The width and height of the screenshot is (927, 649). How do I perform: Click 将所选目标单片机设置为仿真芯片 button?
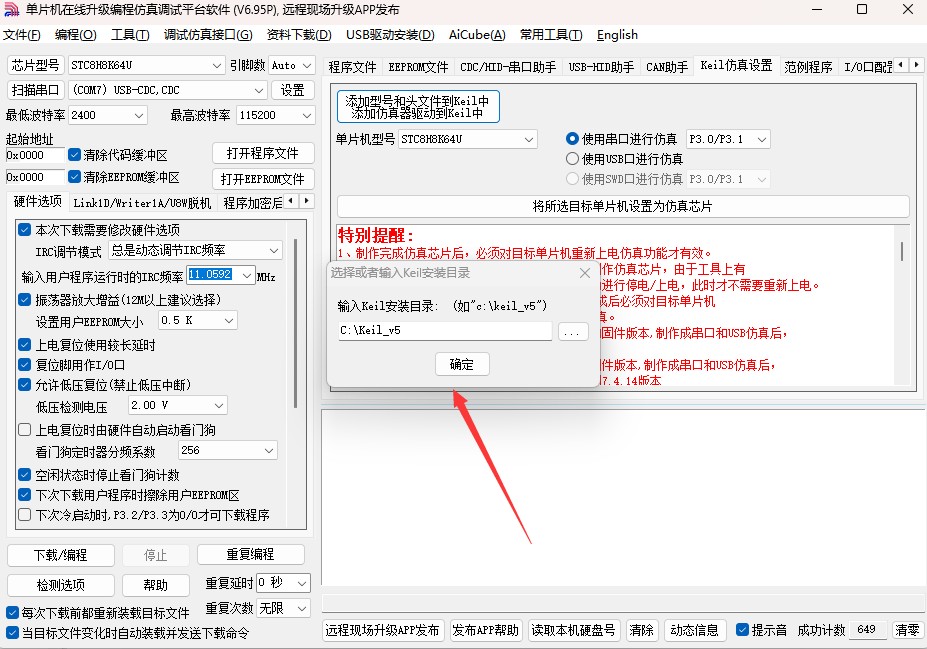tap(623, 206)
